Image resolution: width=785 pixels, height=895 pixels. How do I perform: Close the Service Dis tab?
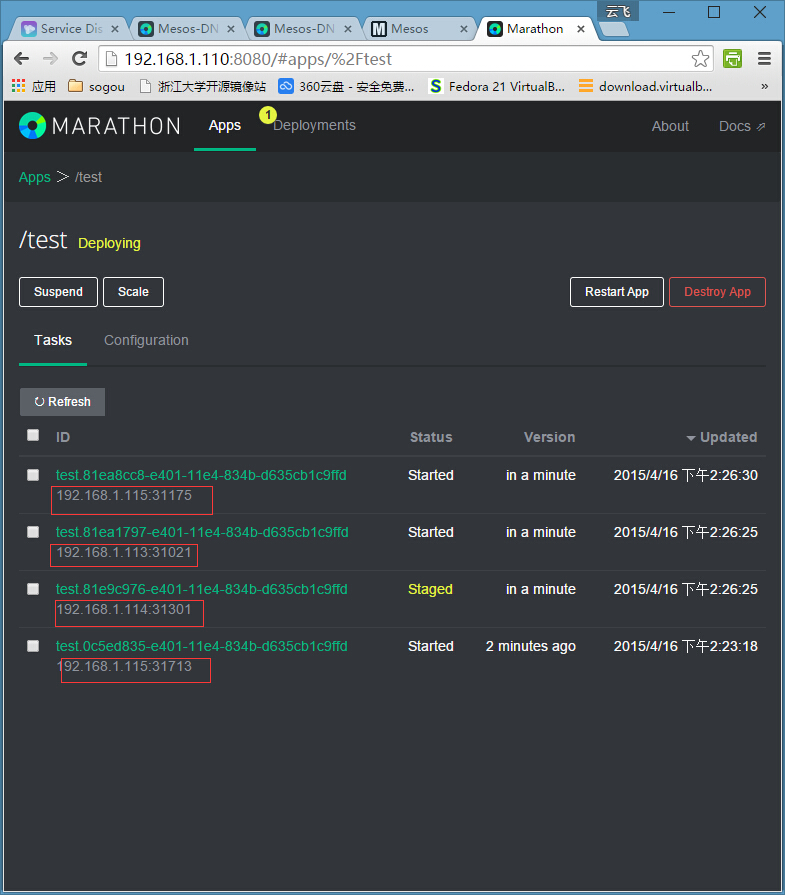point(115,29)
